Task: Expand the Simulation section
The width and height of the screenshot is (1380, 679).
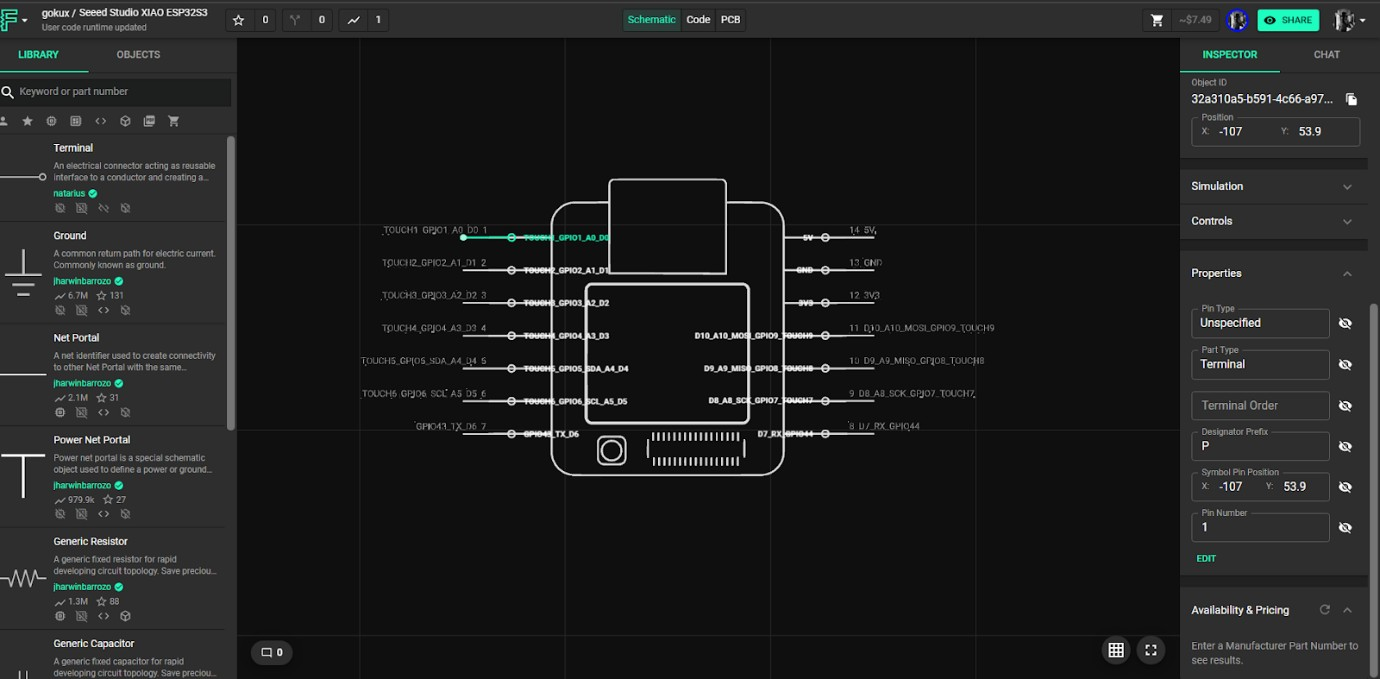Action: 1273,186
